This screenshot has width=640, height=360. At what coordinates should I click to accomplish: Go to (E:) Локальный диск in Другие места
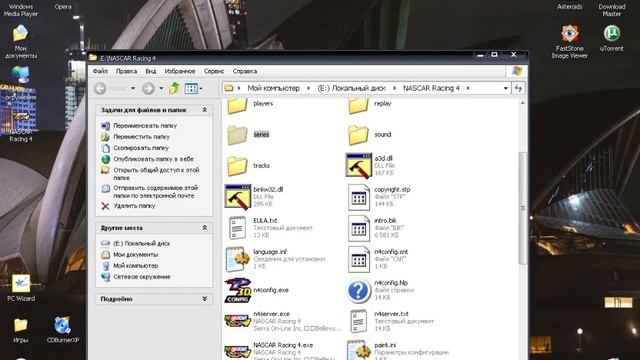click(141, 243)
